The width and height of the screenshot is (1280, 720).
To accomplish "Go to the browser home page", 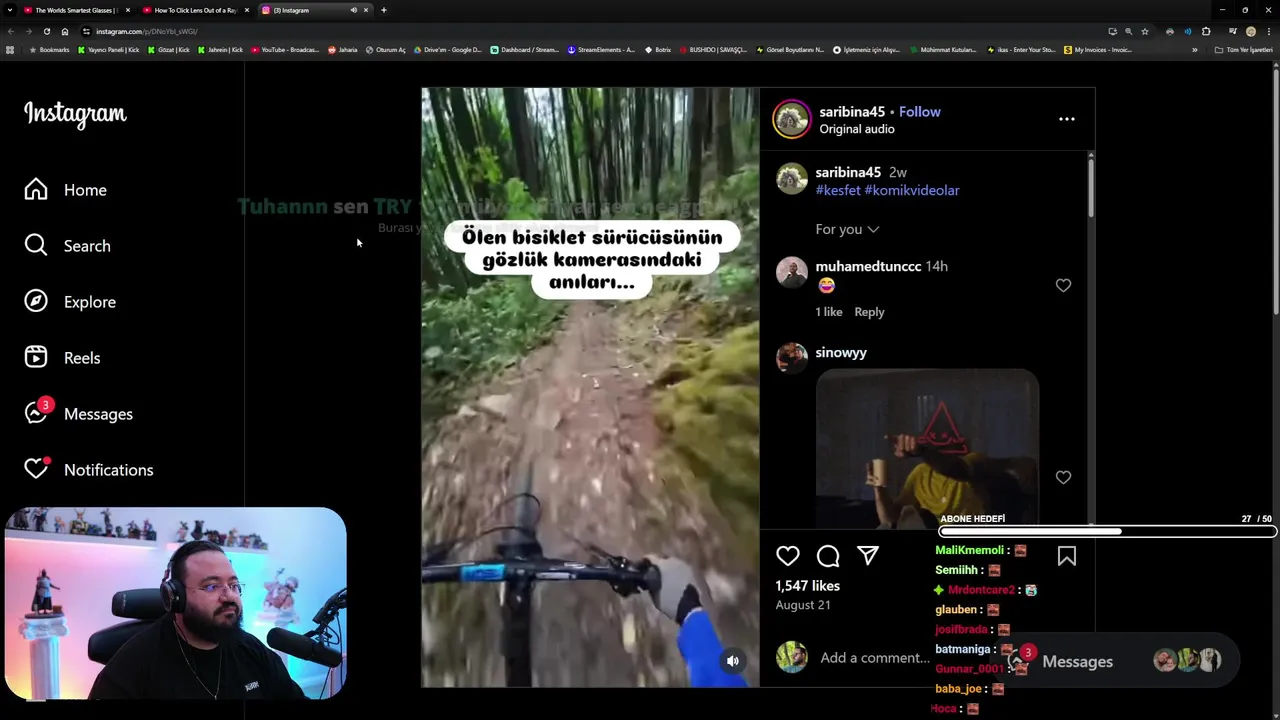I will pos(65,31).
